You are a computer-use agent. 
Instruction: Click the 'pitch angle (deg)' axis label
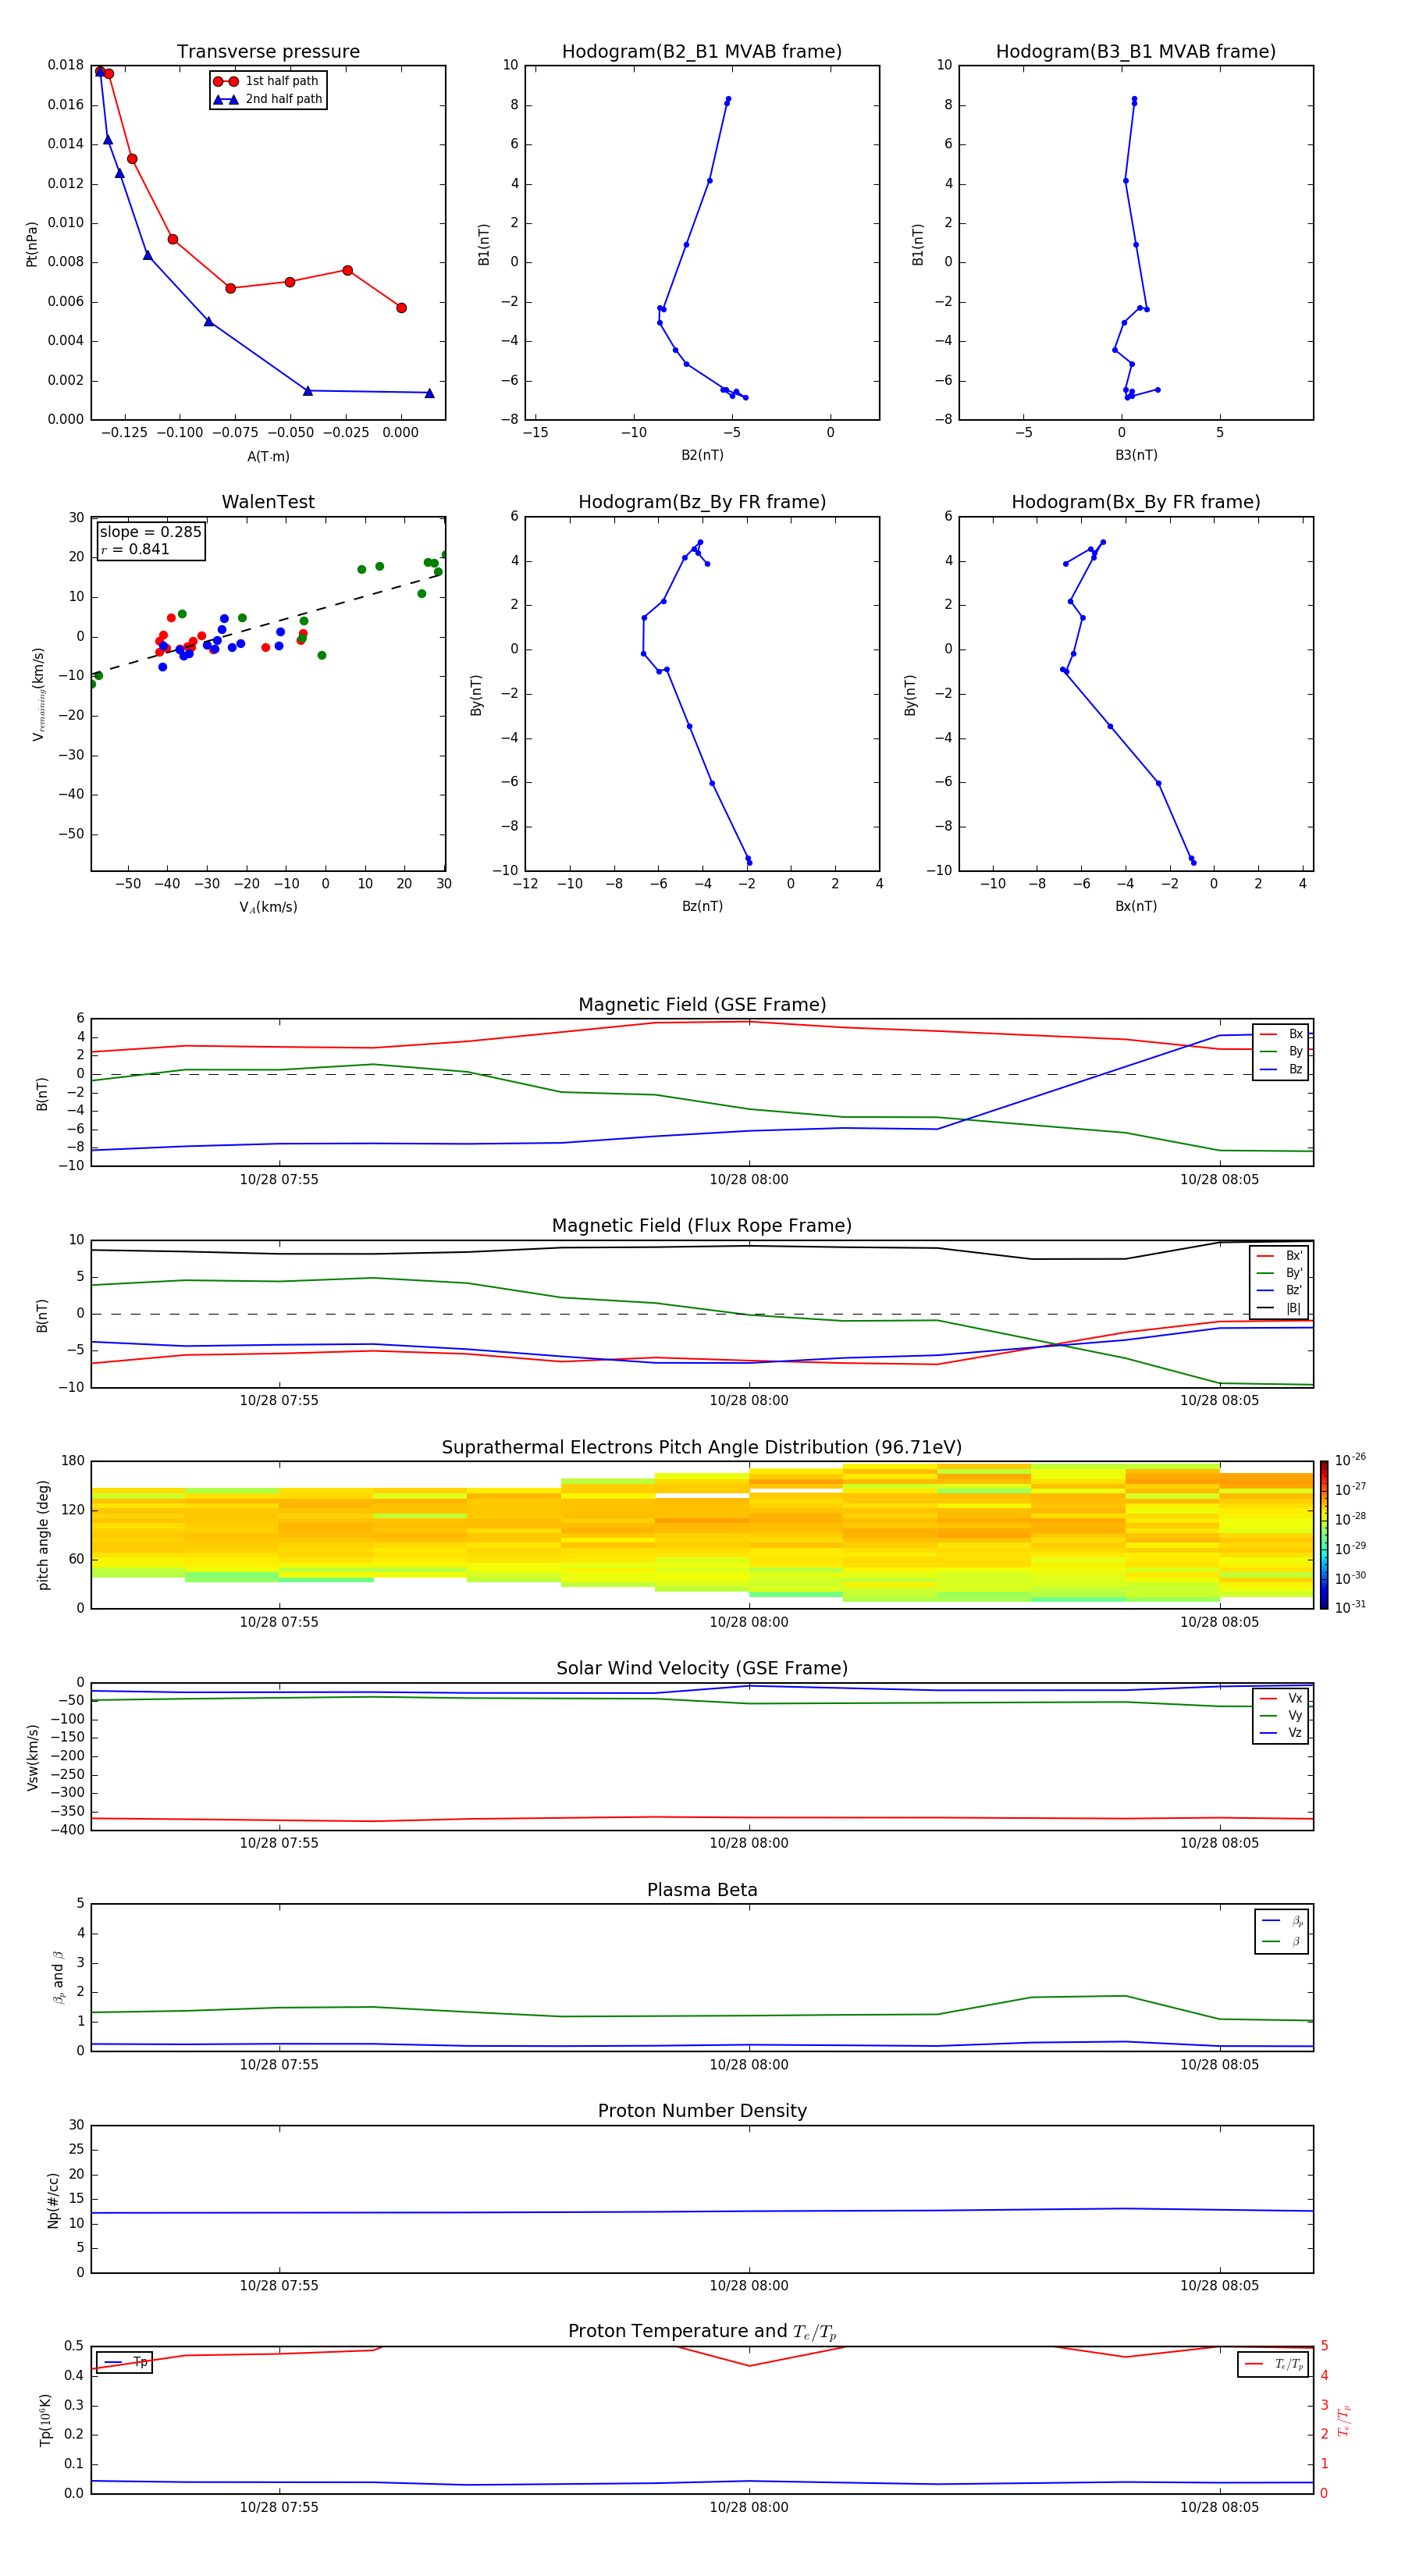pyautogui.click(x=43, y=1535)
